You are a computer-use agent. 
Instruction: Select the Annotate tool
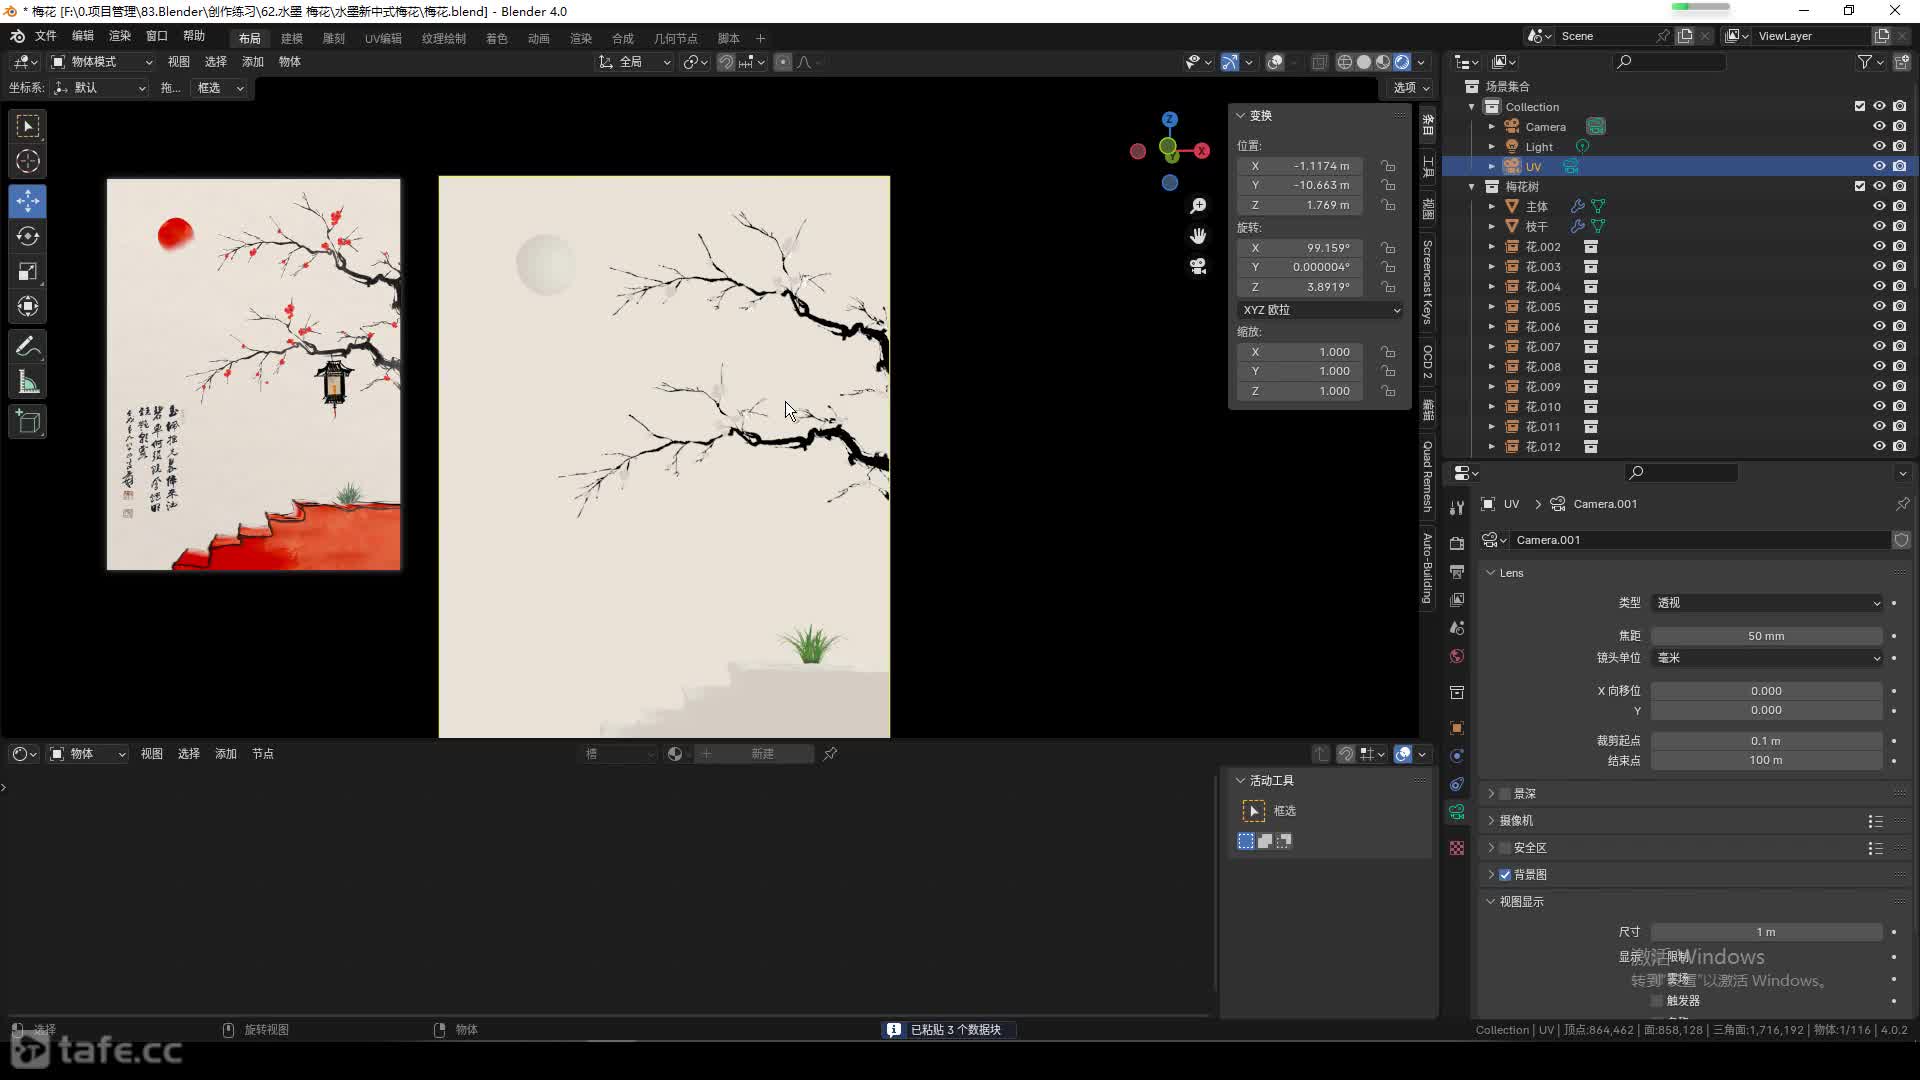[28, 347]
